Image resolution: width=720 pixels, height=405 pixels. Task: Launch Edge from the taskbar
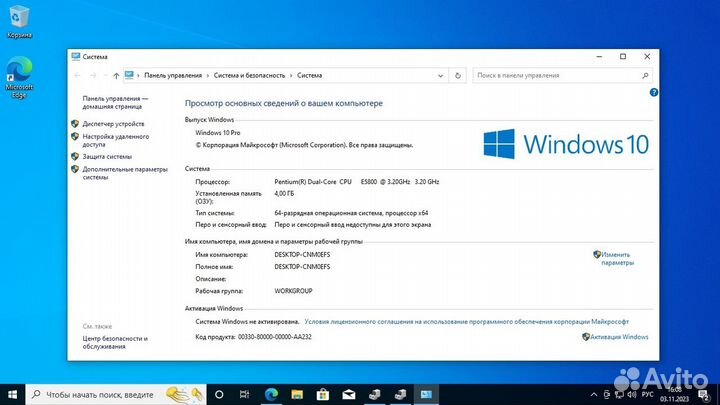coord(271,394)
